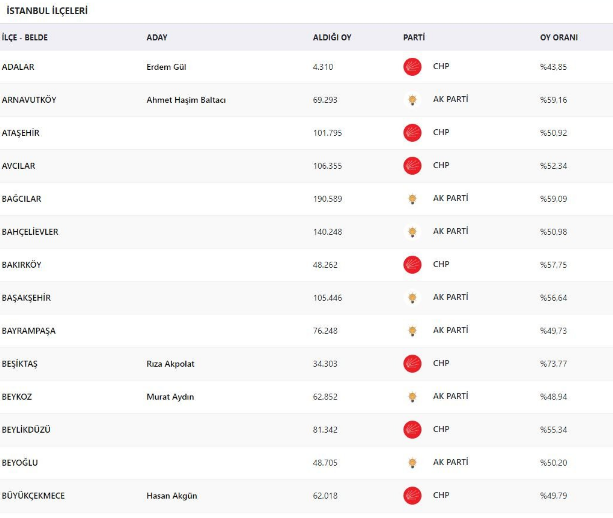The width and height of the screenshot is (613, 518).
Task: Click the ALDIĞI OY column header
Action: point(332,38)
